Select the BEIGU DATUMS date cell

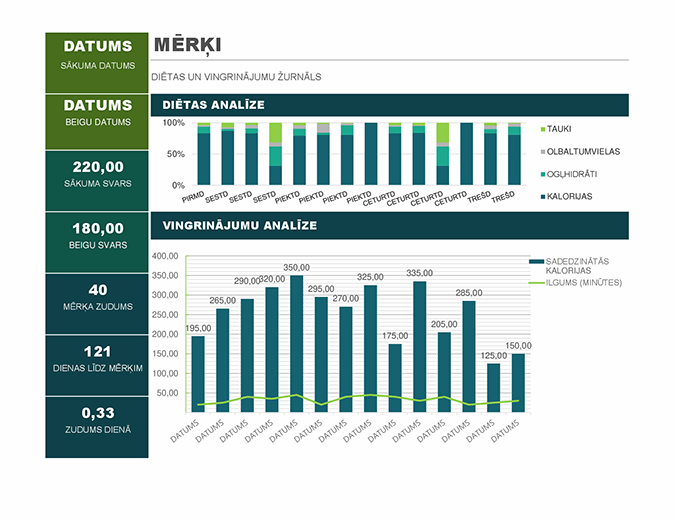[97, 113]
